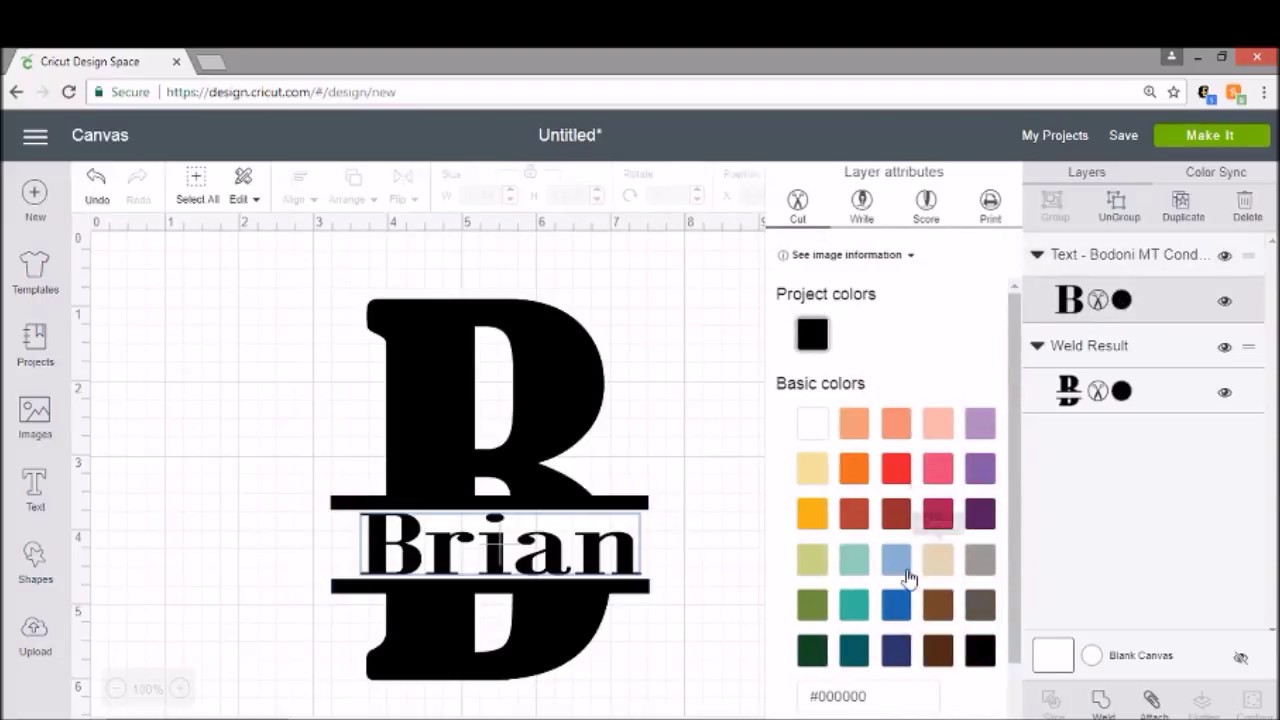Expand See image information

[846, 255]
